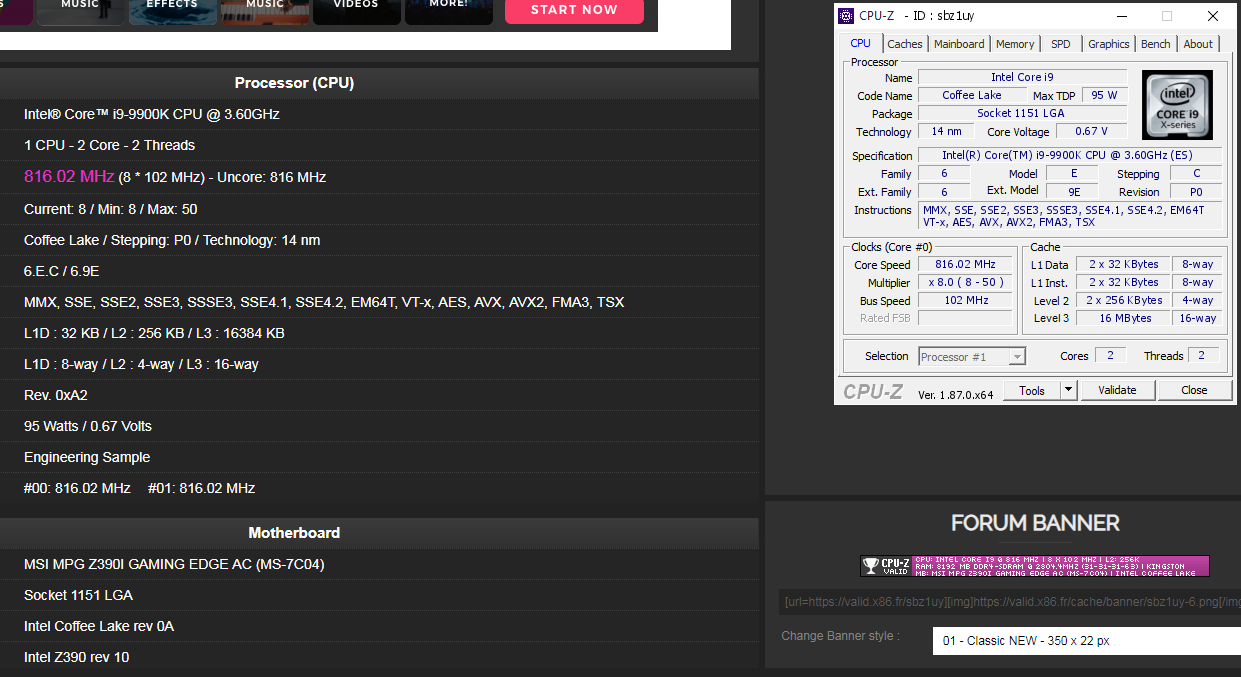Open the Bench tab
The image size is (1241, 677).
[1155, 44]
